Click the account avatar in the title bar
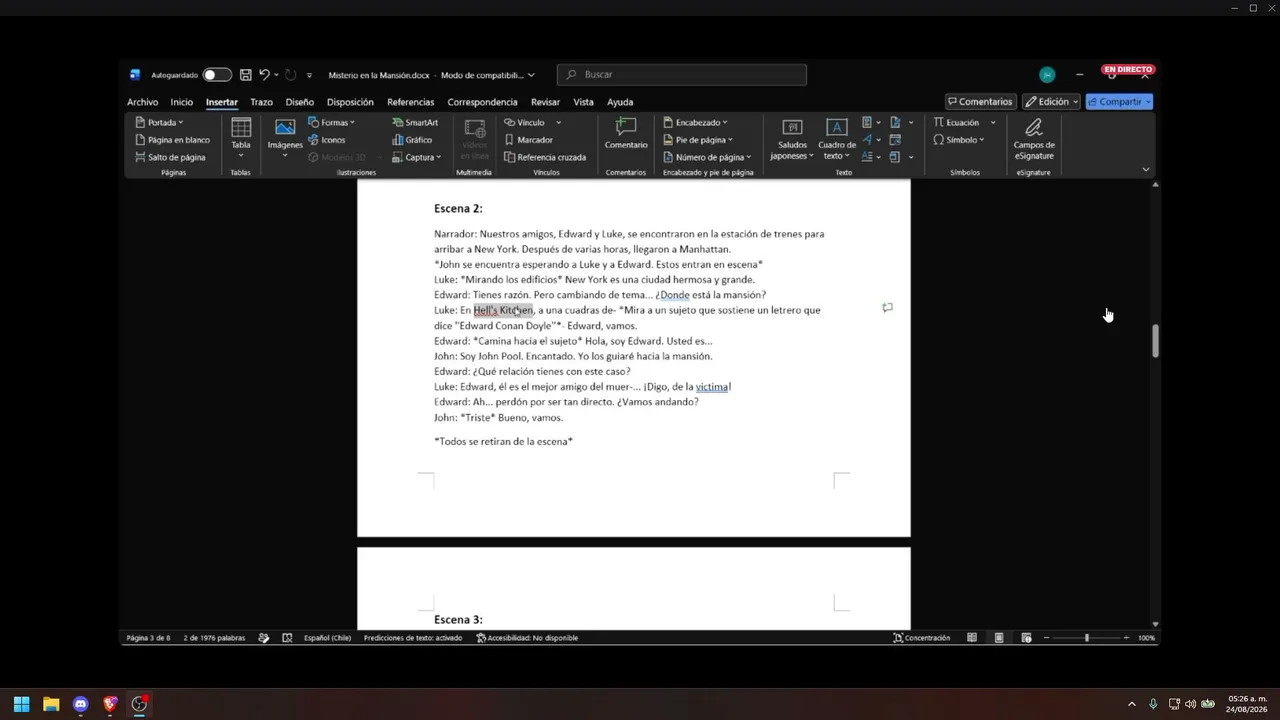Image resolution: width=1280 pixels, height=720 pixels. [x=1047, y=75]
